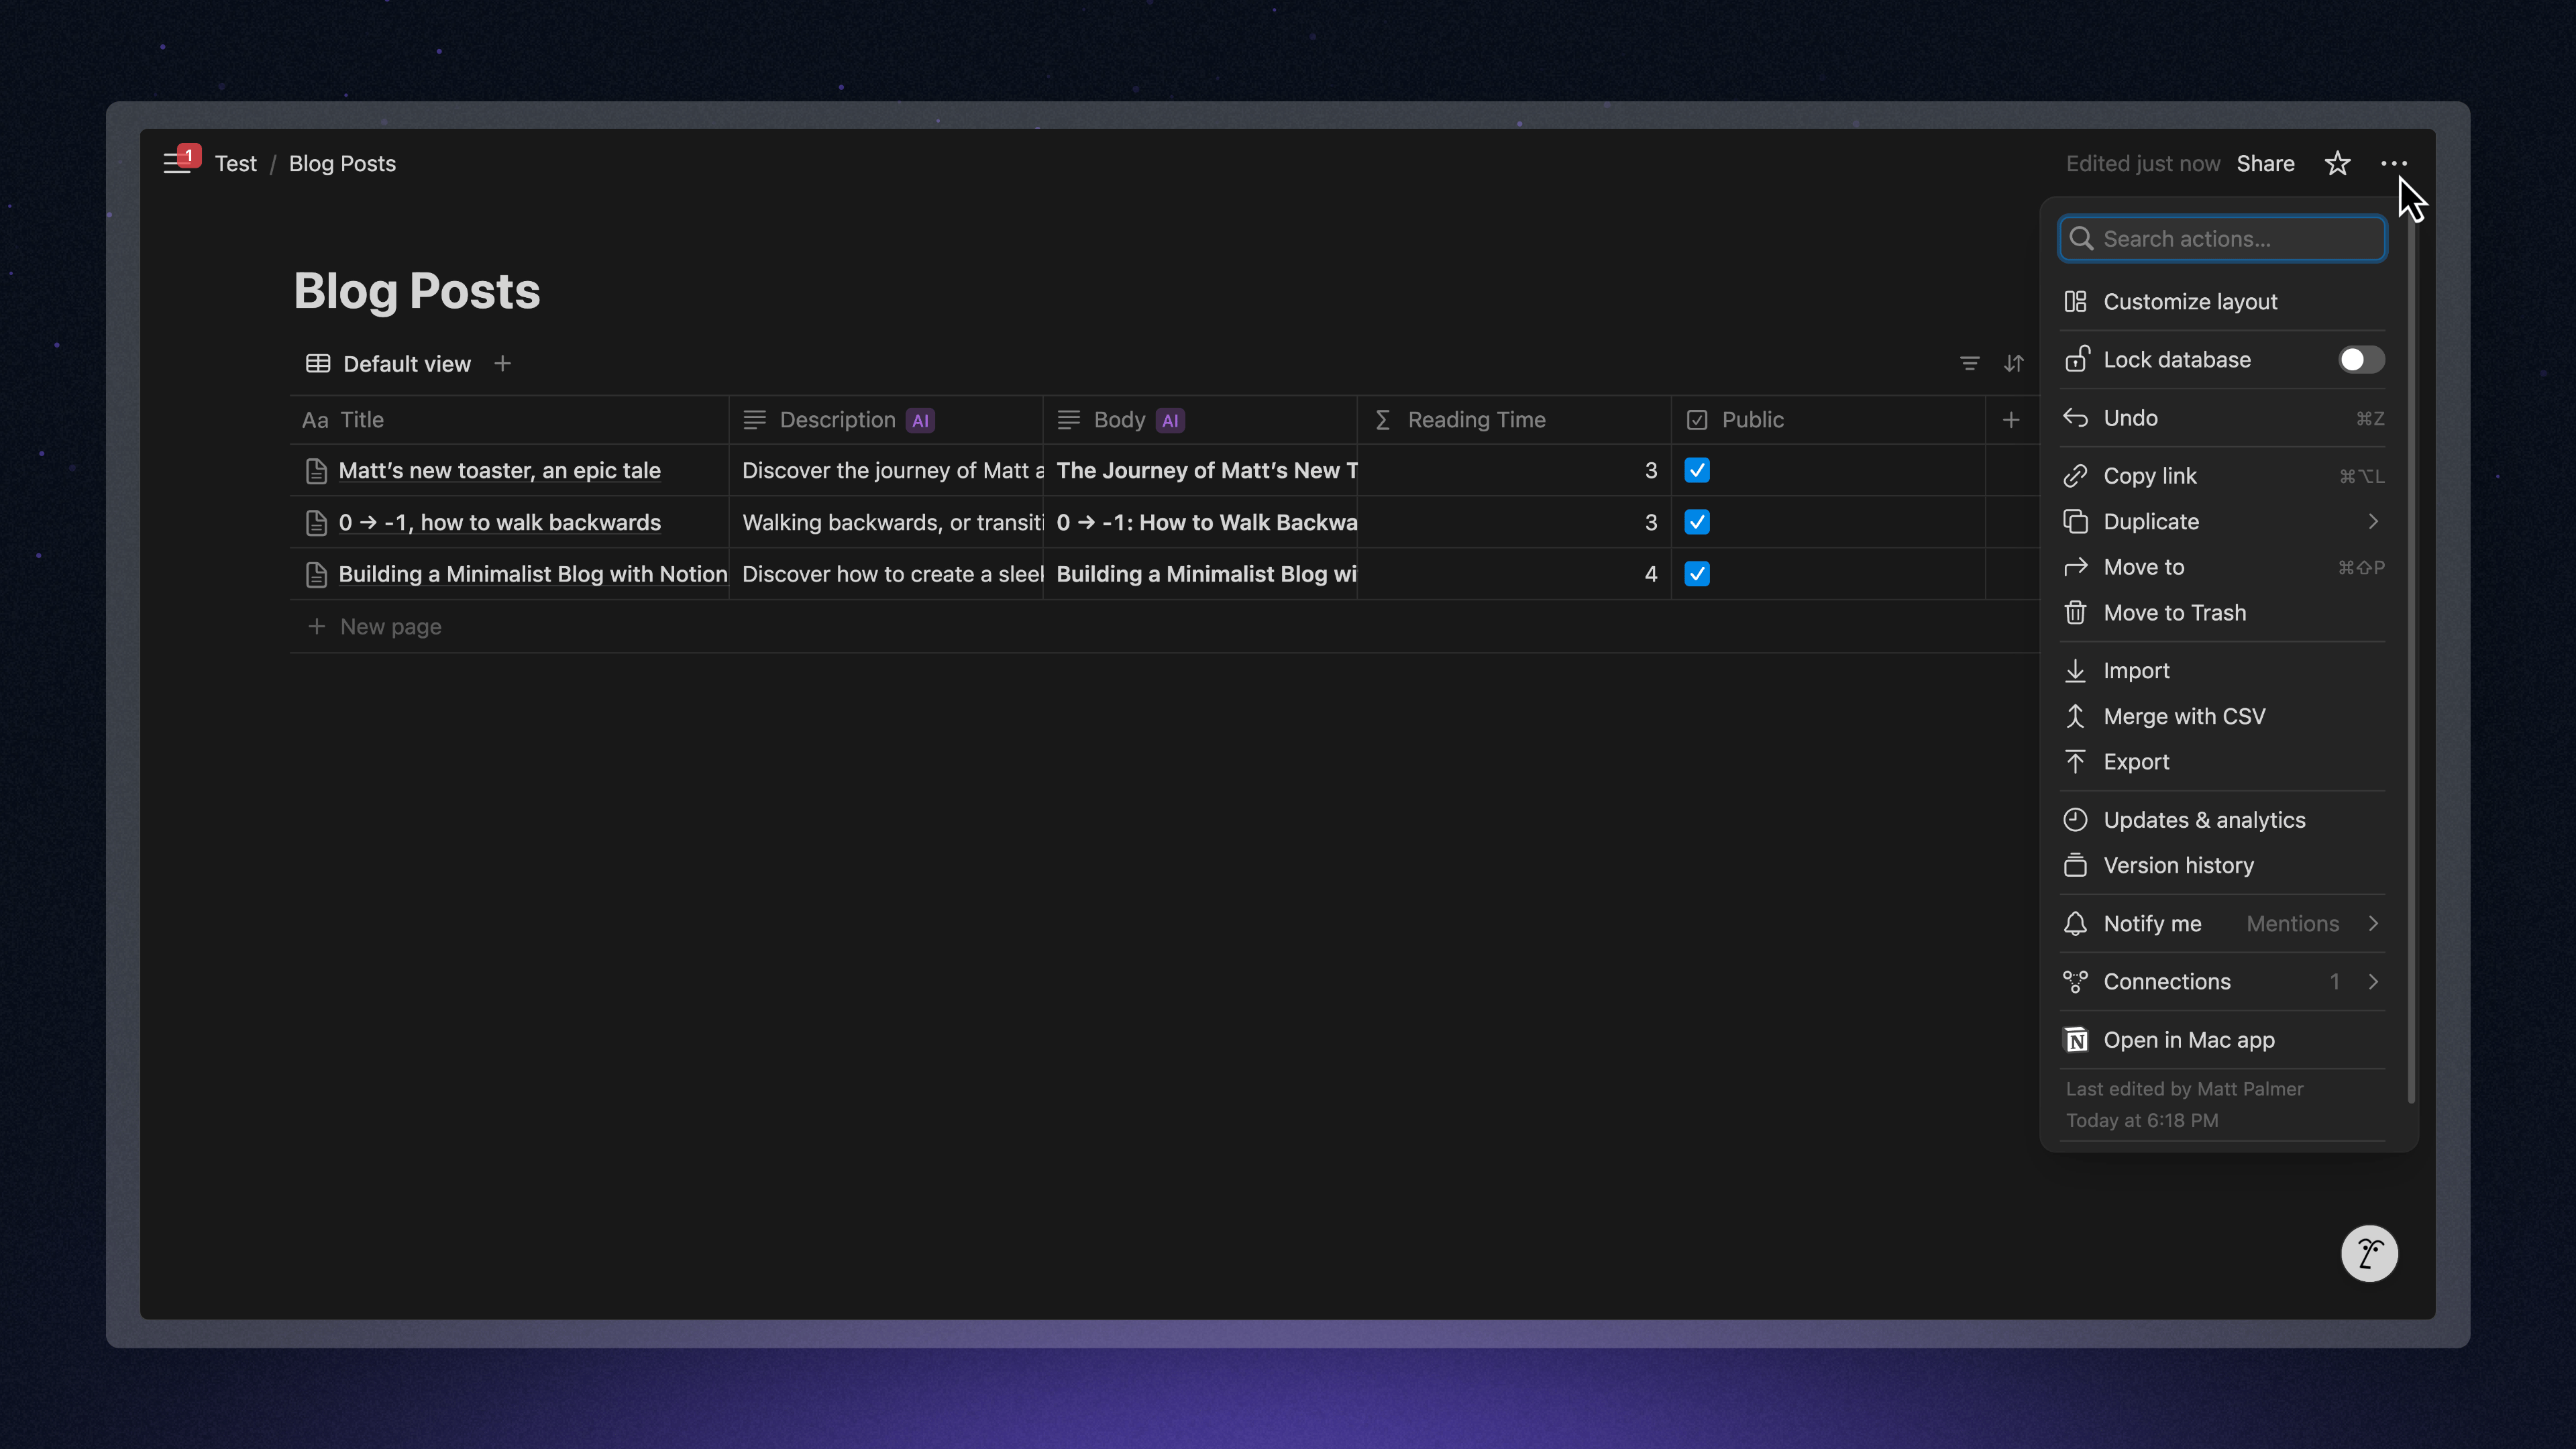Uncheck Public for Matt's new toaster
This screenshot has width=2576, height=1449.
[x=1697, y=470]
